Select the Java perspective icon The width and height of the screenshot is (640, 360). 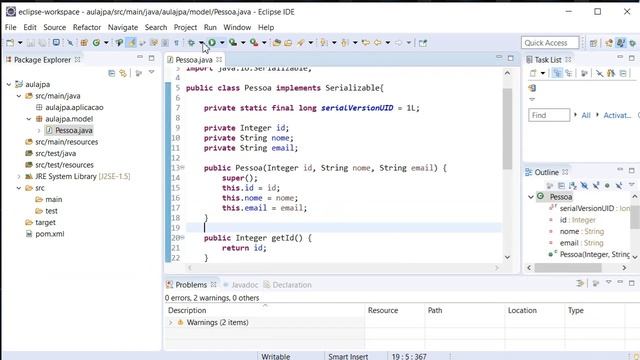[621, 43]
